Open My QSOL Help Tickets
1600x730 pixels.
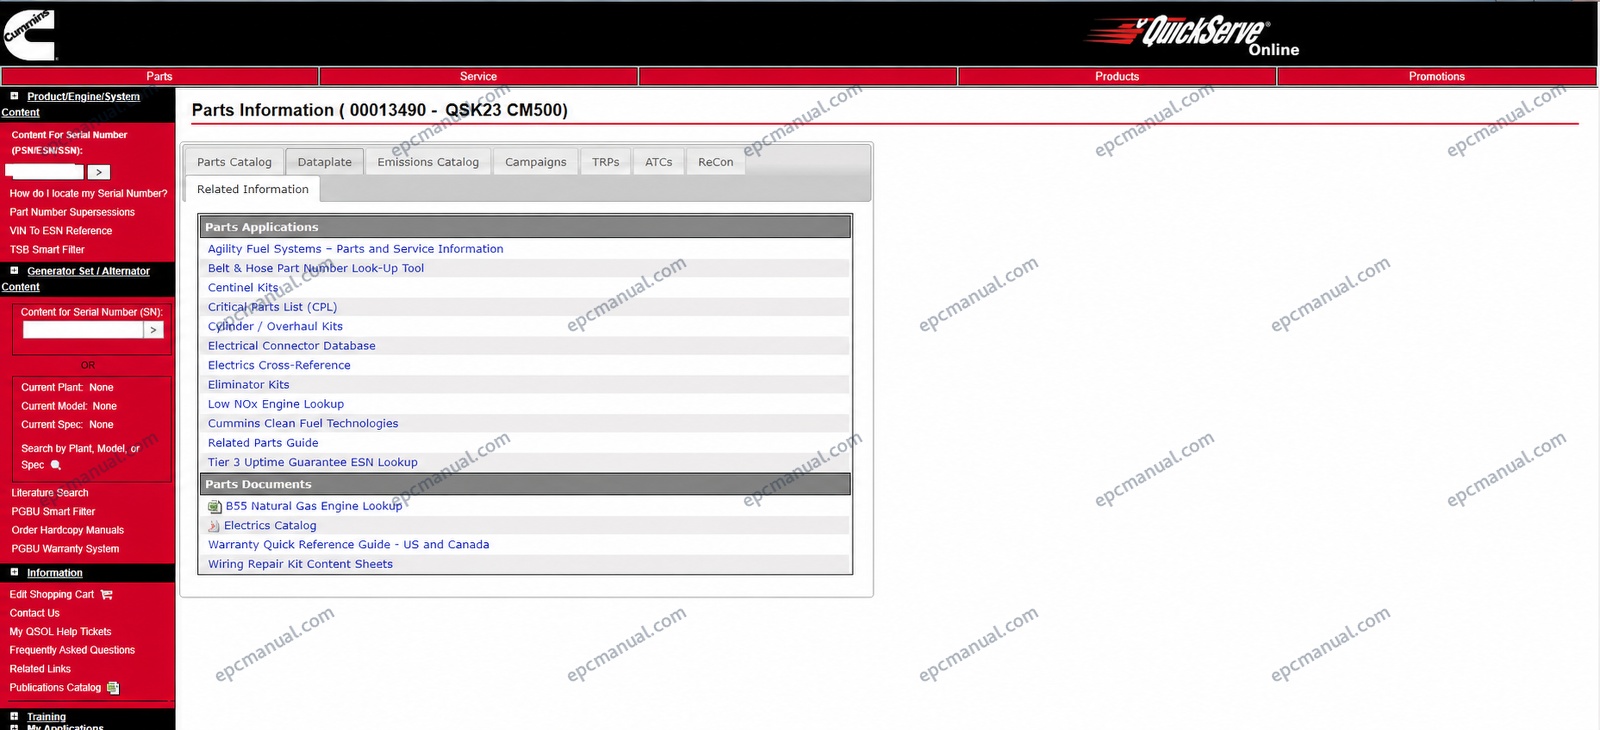click(60, 632)
